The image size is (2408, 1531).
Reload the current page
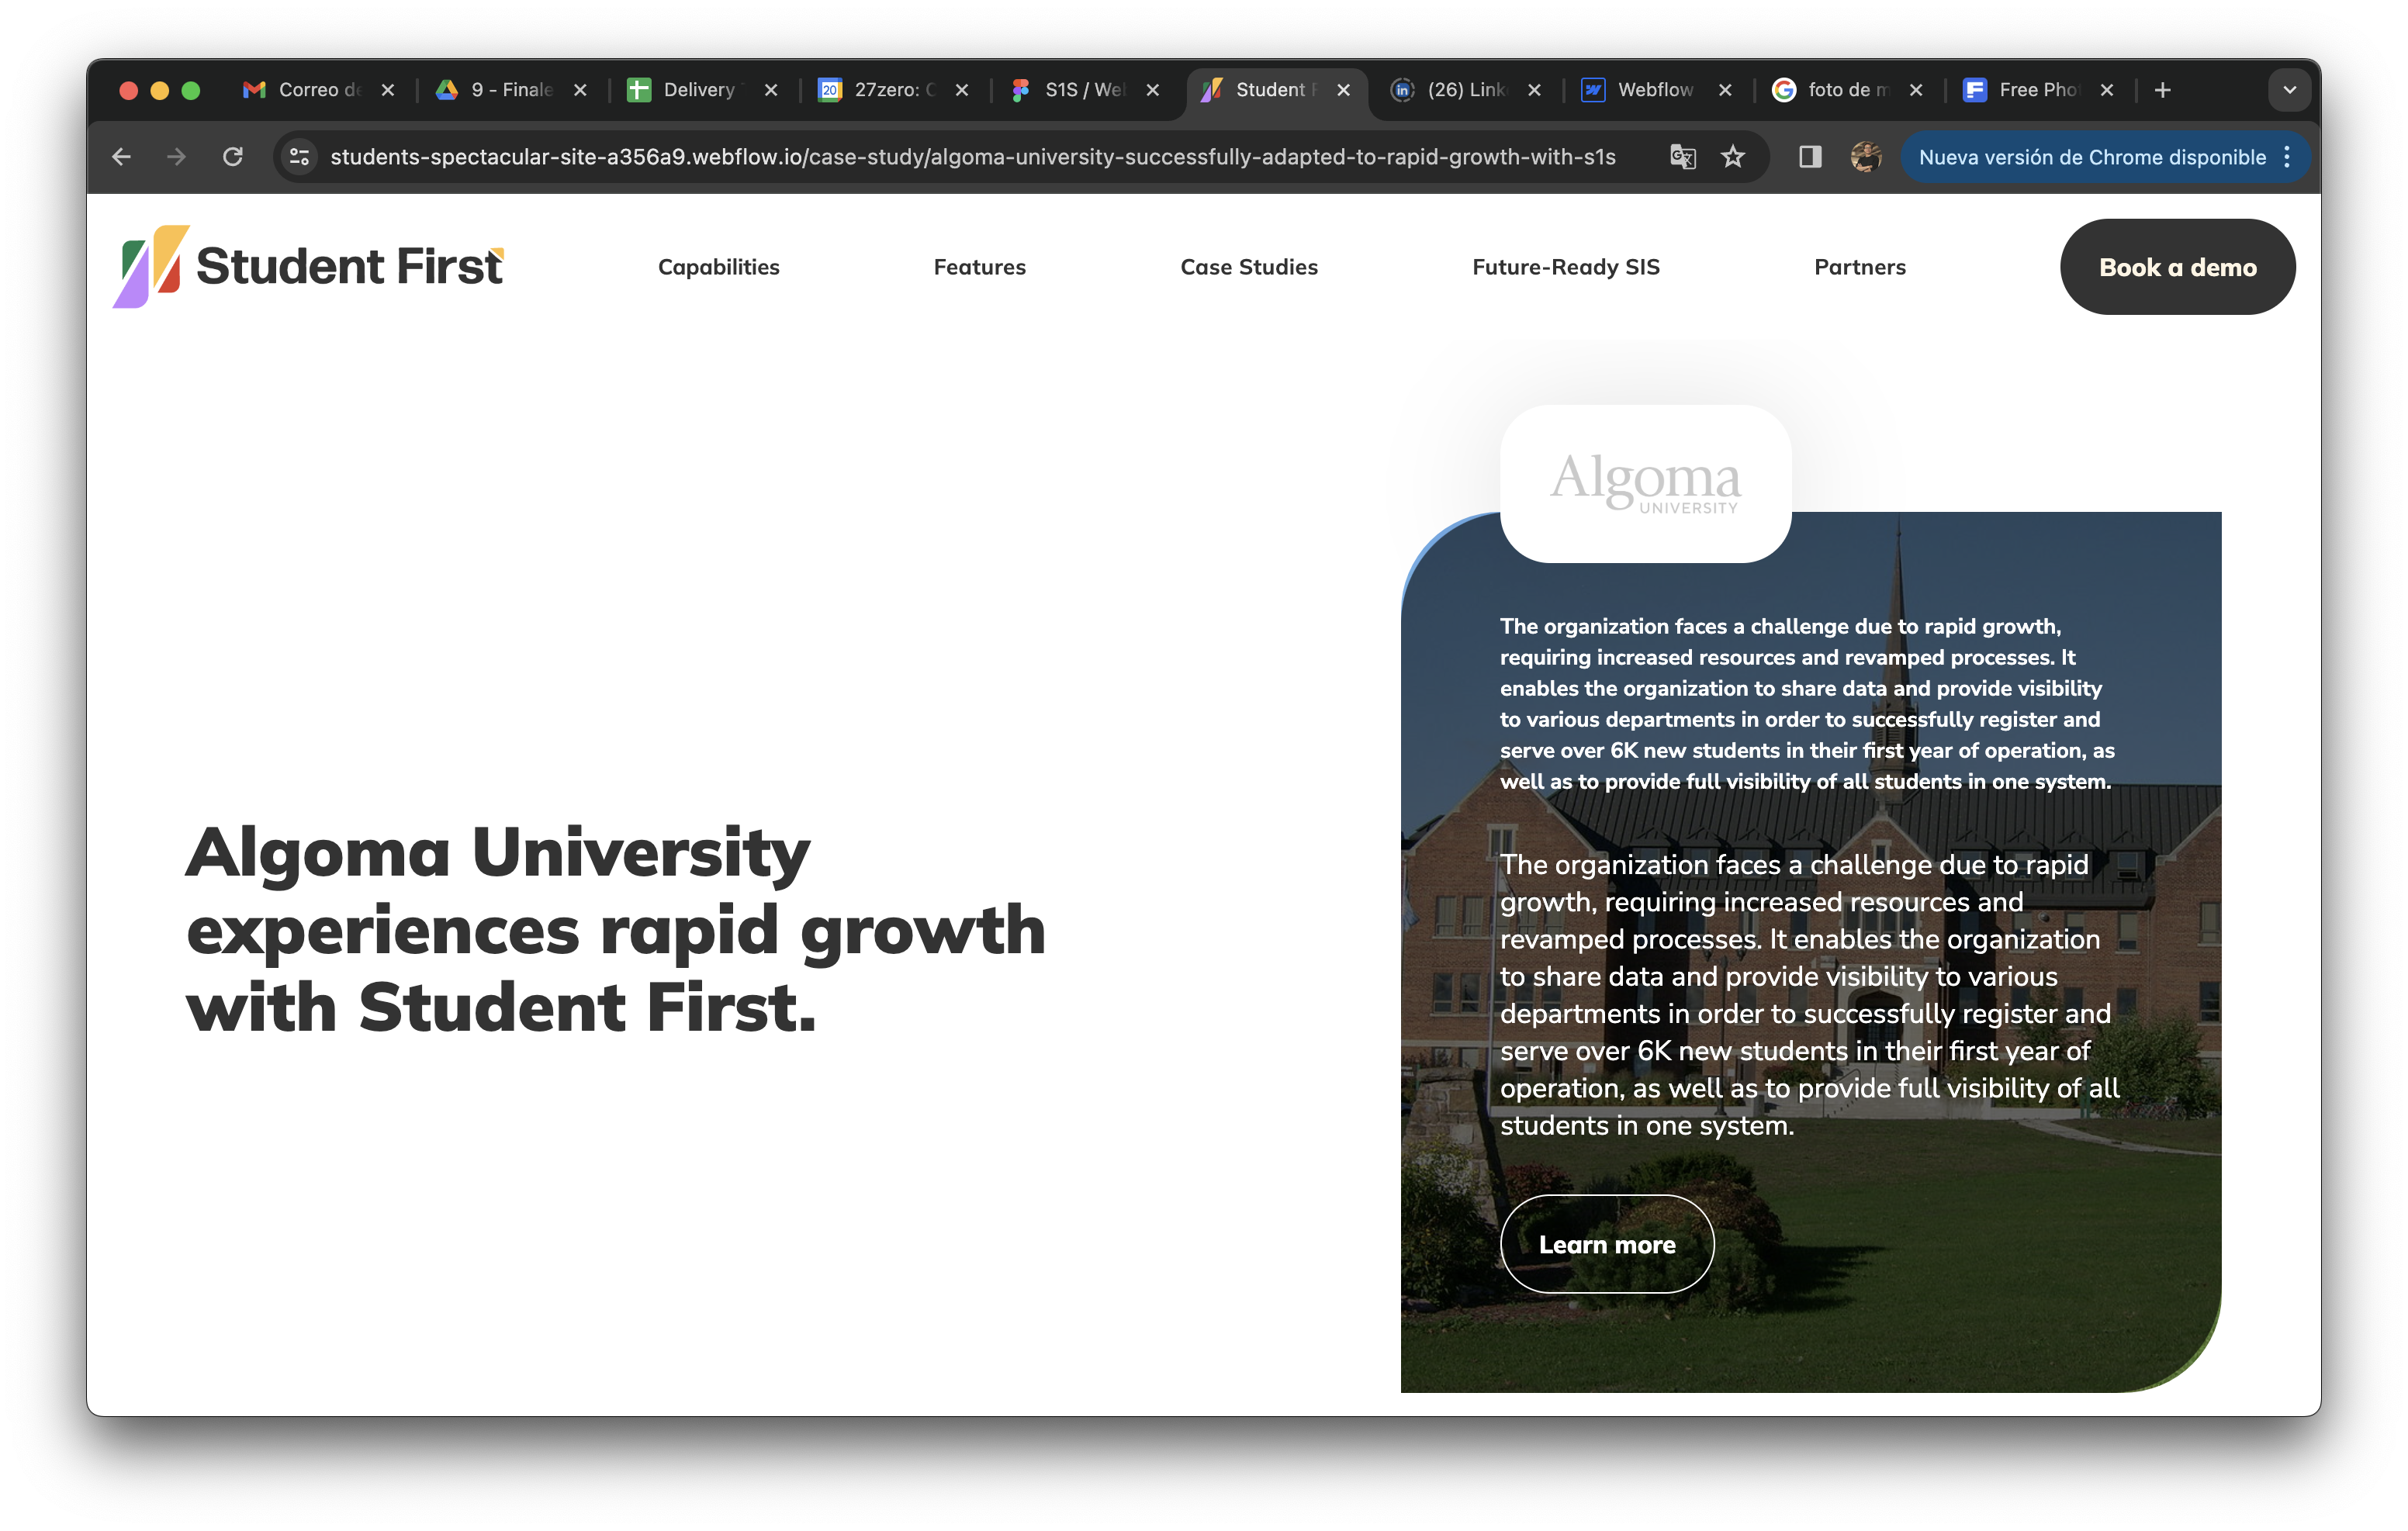232,157
